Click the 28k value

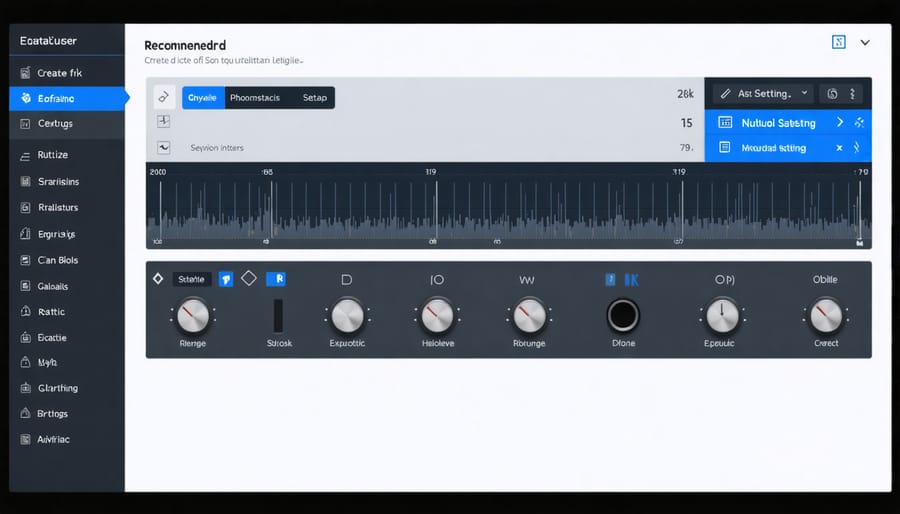685,94
